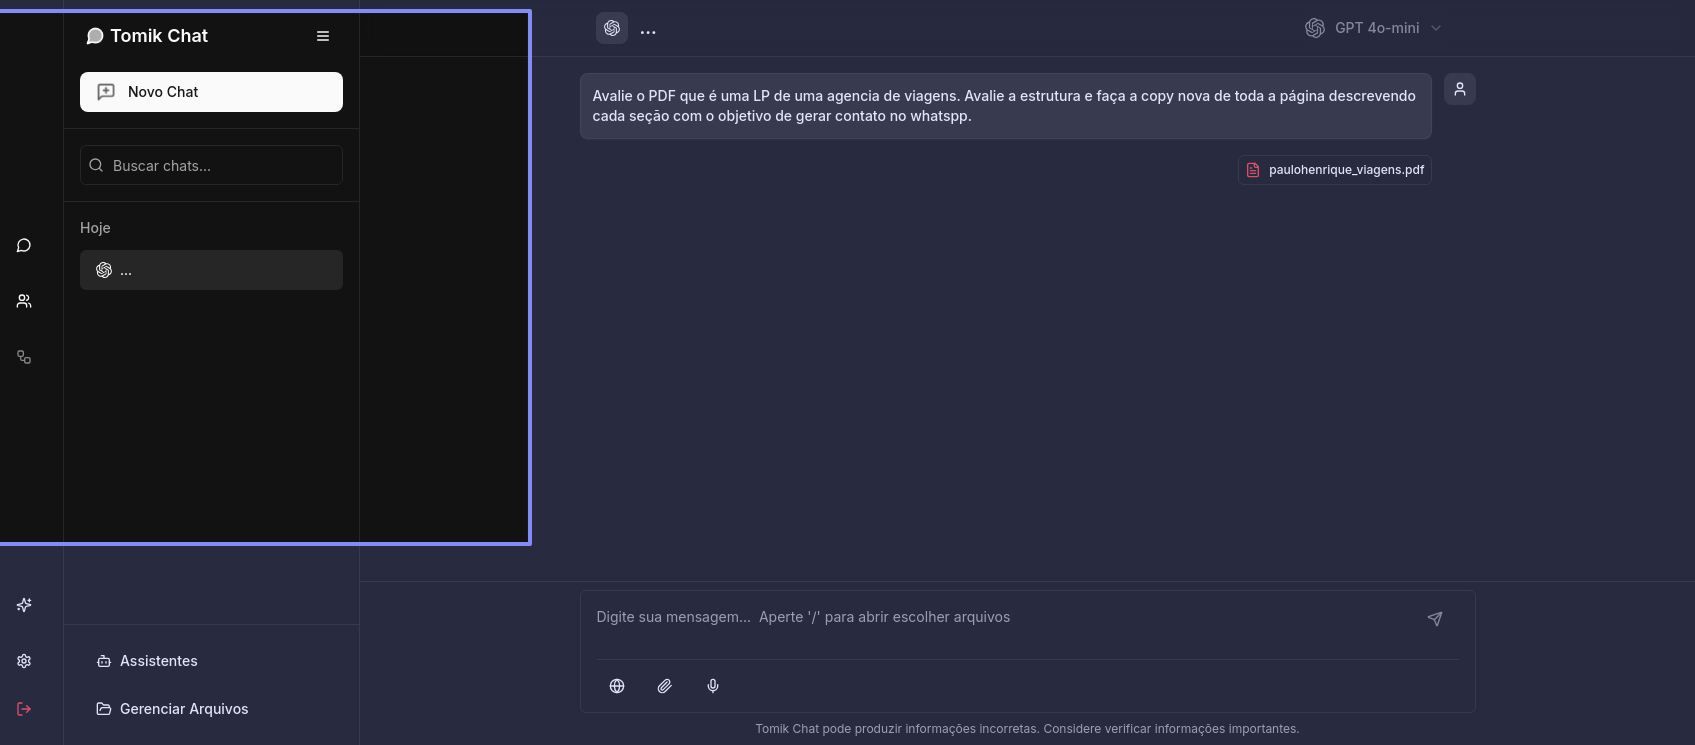Click the red logout icon
1695x745 pixels.
(x=24, y=709)
